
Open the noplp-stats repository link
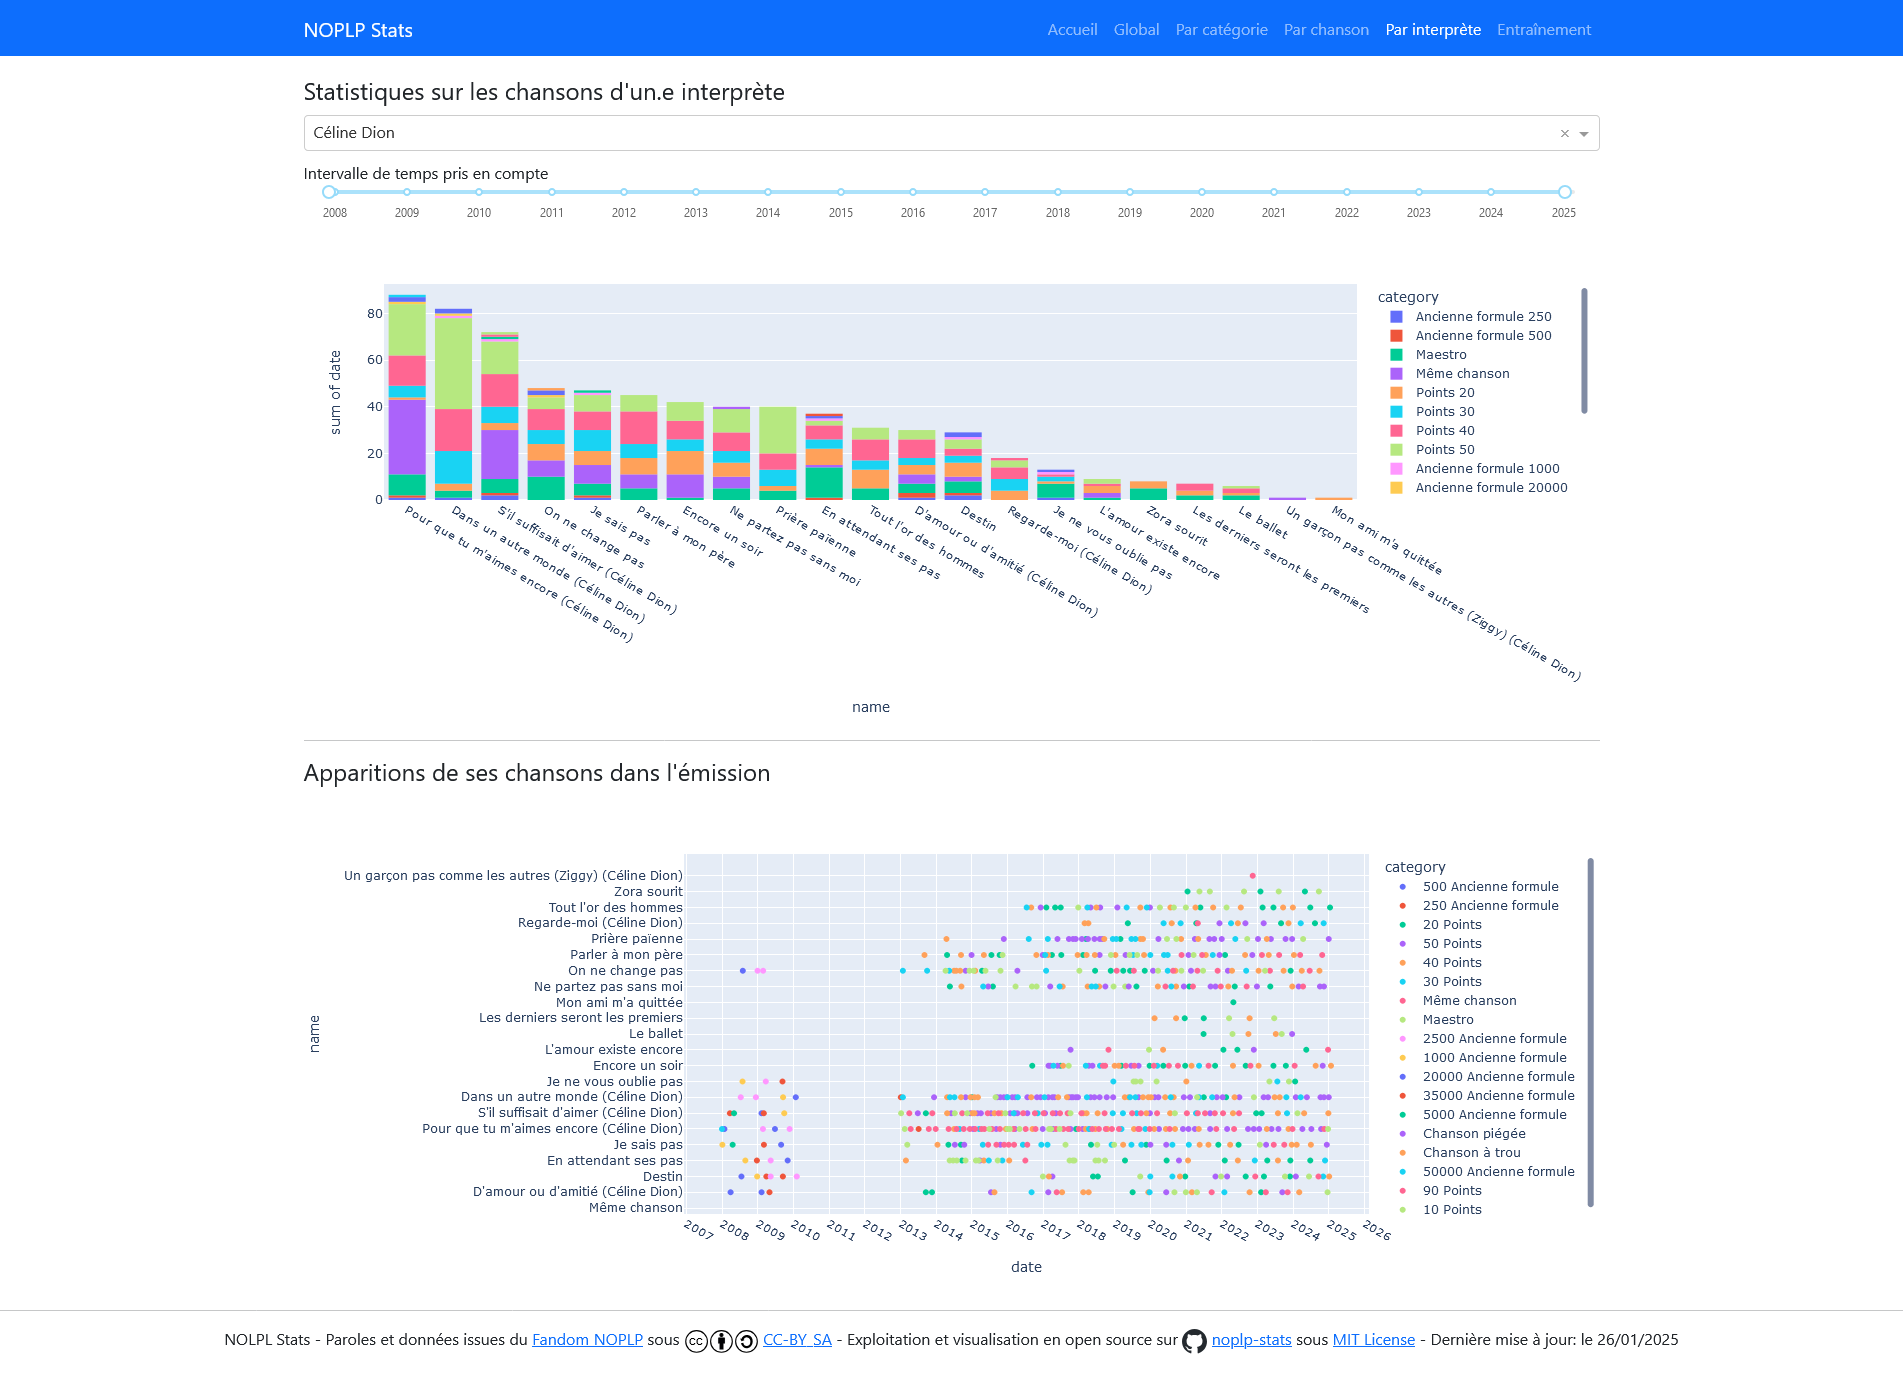click(x=1252, y=1340)
